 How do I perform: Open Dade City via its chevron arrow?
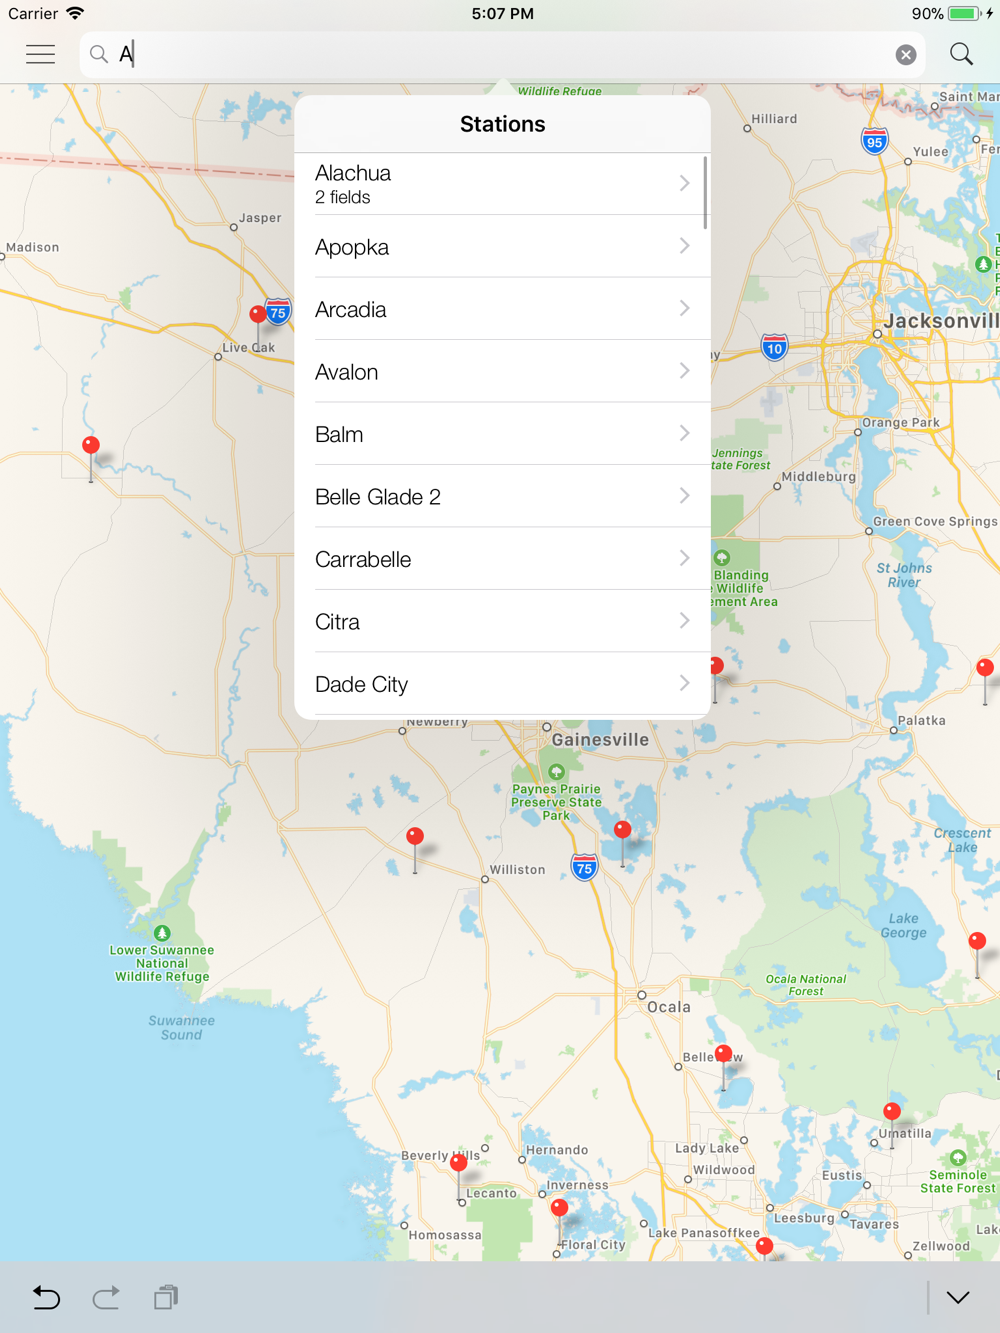pos(685,684)
